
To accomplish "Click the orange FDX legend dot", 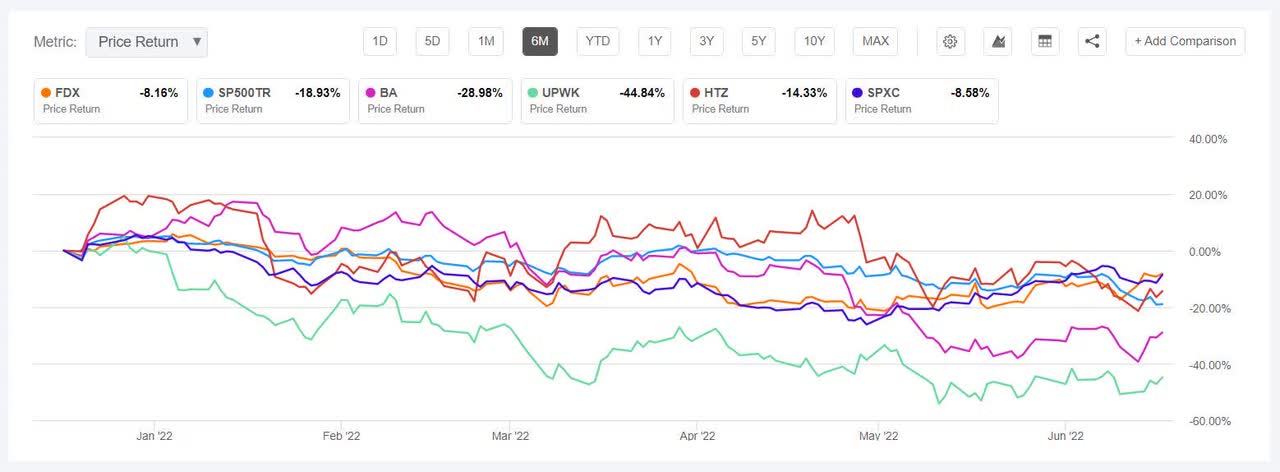I will coord(46,93).
